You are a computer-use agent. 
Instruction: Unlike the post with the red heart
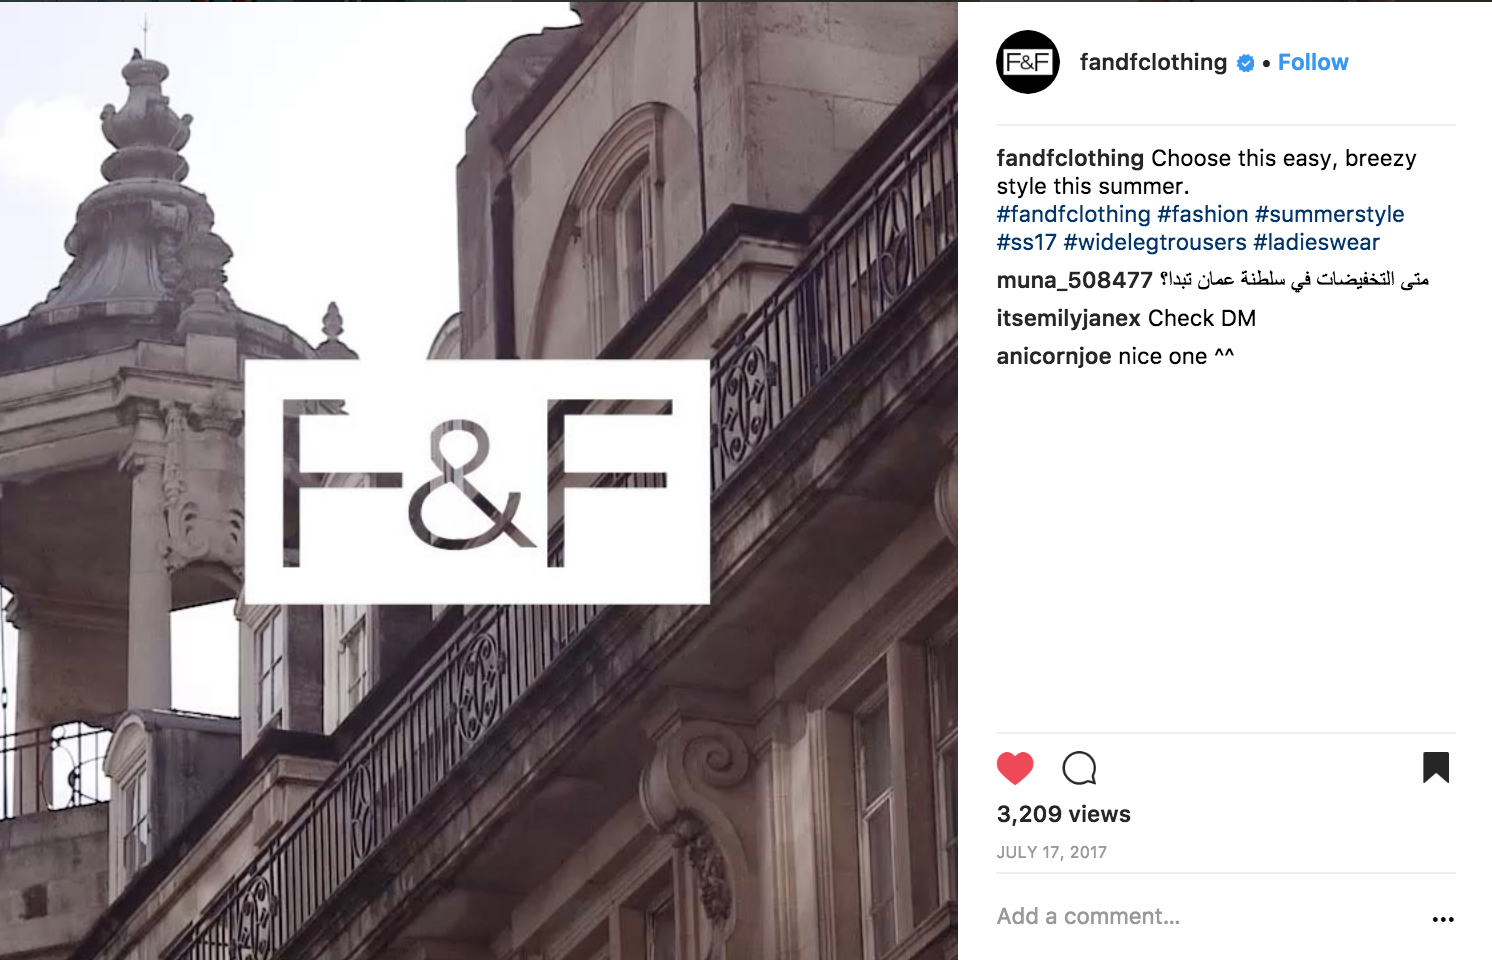click(x=1015, y=768)
